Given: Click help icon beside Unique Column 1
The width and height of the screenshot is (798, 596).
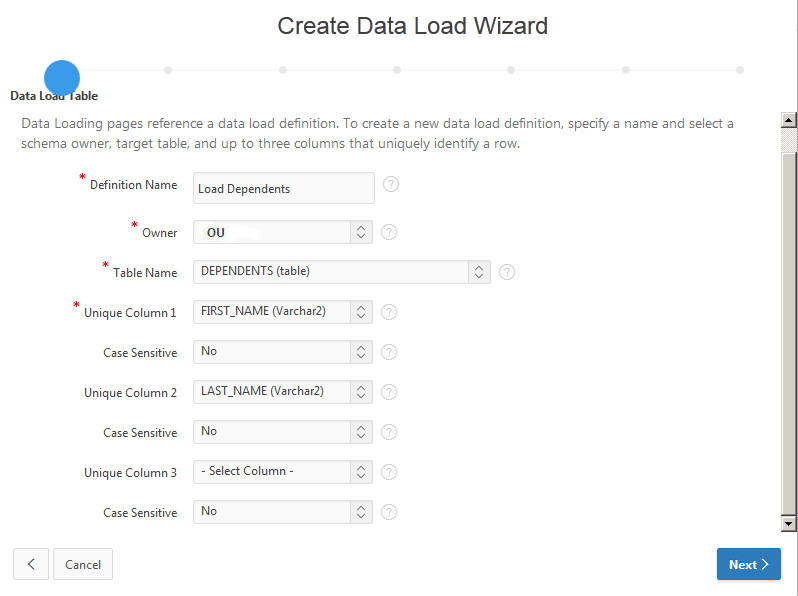Looking at the screenshot, I should [389, 312].
